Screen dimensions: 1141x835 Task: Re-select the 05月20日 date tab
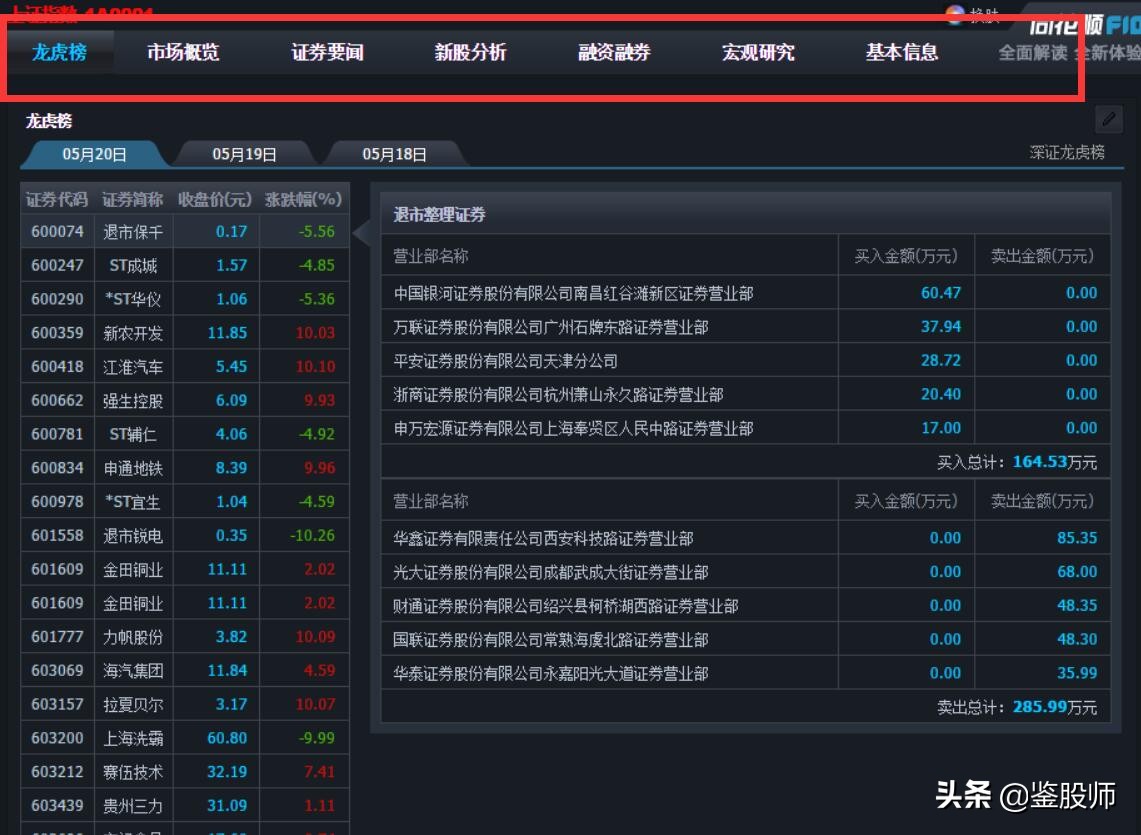[94, 154]
